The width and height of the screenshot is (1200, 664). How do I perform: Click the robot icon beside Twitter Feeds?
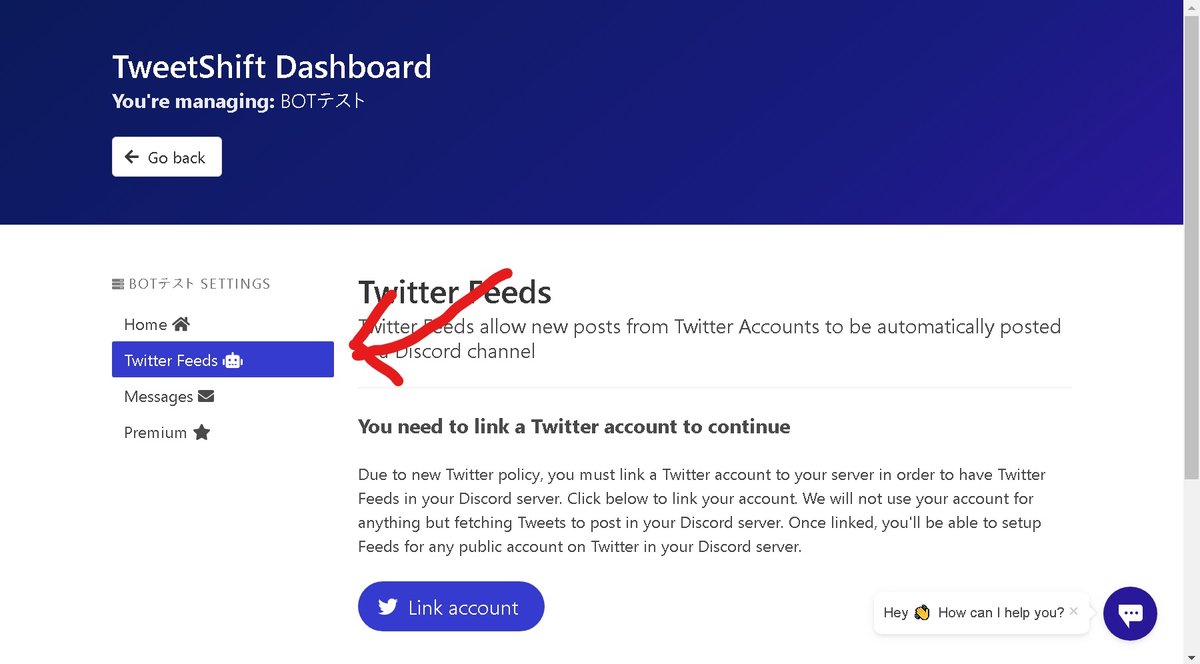coord(233,360)
